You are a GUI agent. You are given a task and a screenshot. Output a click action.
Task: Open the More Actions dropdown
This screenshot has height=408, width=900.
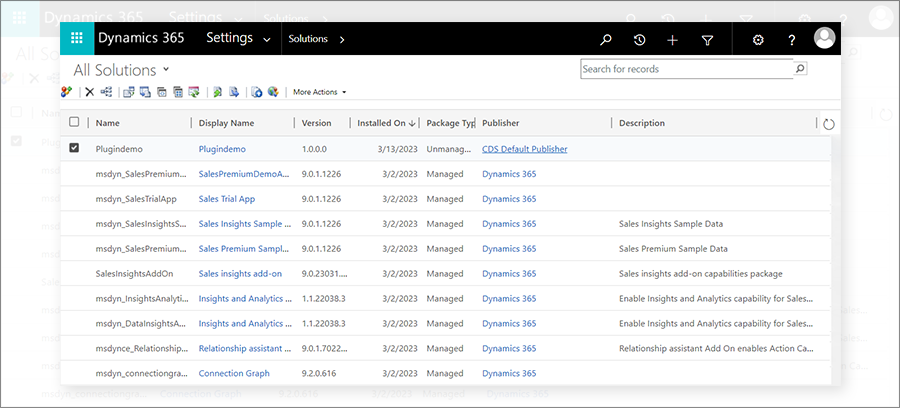click(320, 92)
